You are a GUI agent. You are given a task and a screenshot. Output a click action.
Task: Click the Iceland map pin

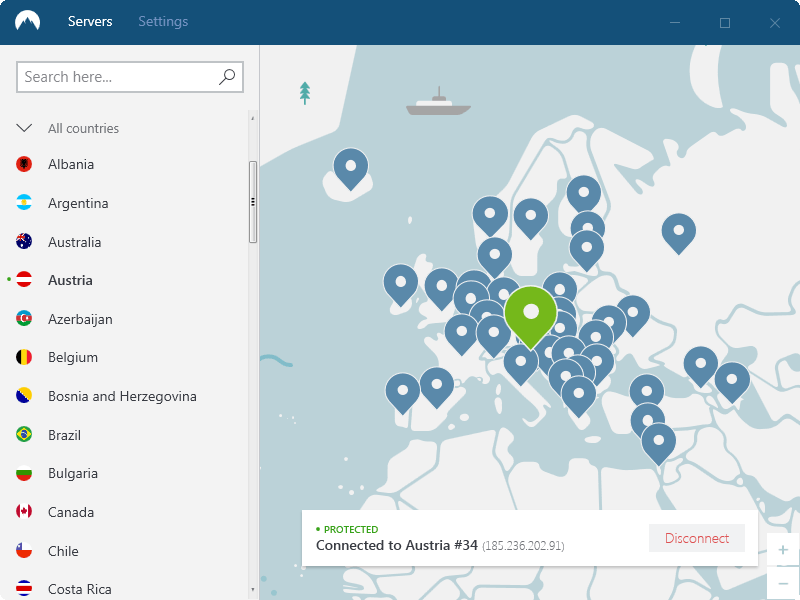click(350, 166)
